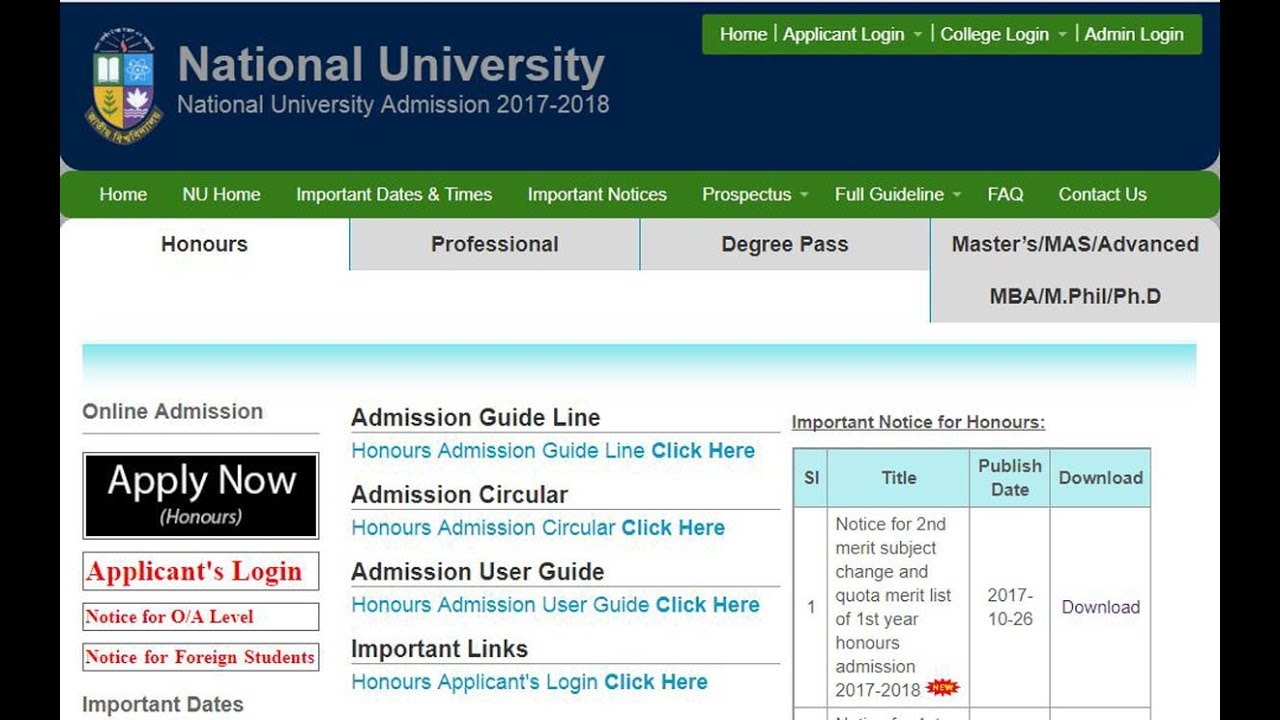Open the FAQ page
This screenshot has height=720, width=1280.
point(1005,194)
